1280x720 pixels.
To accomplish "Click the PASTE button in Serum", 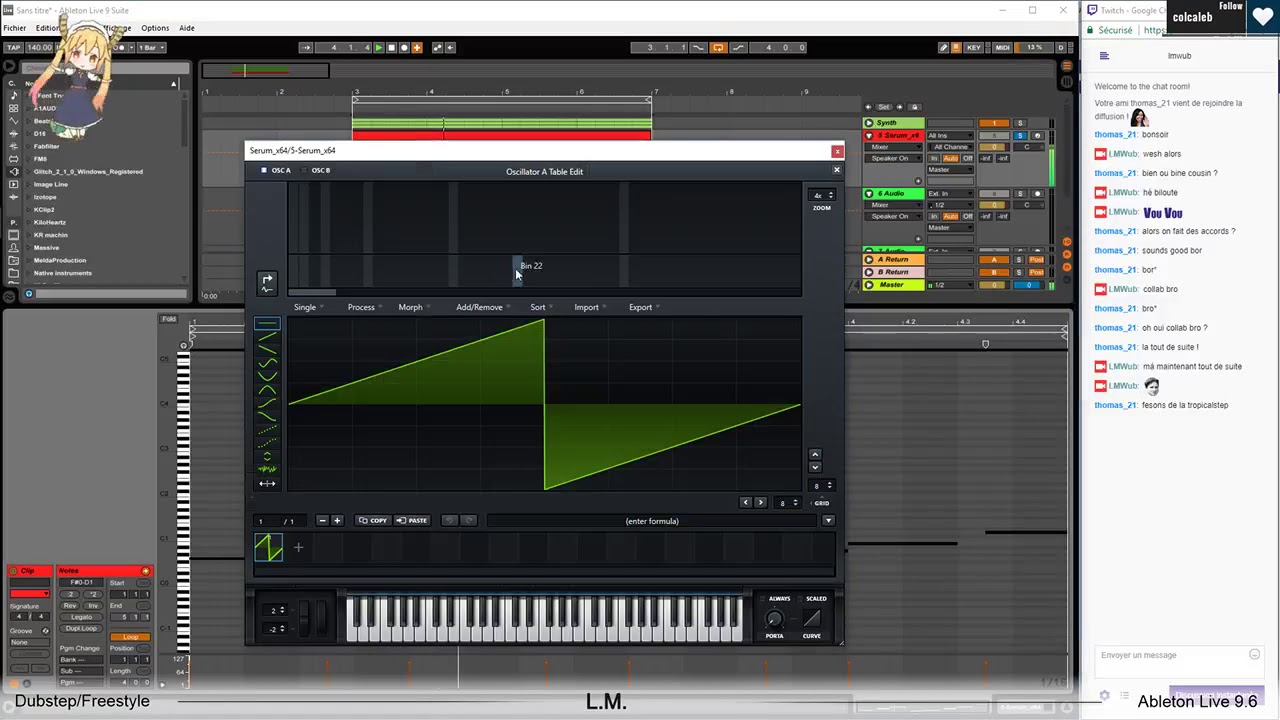I will pyautogui.click(x=412, y=520).
